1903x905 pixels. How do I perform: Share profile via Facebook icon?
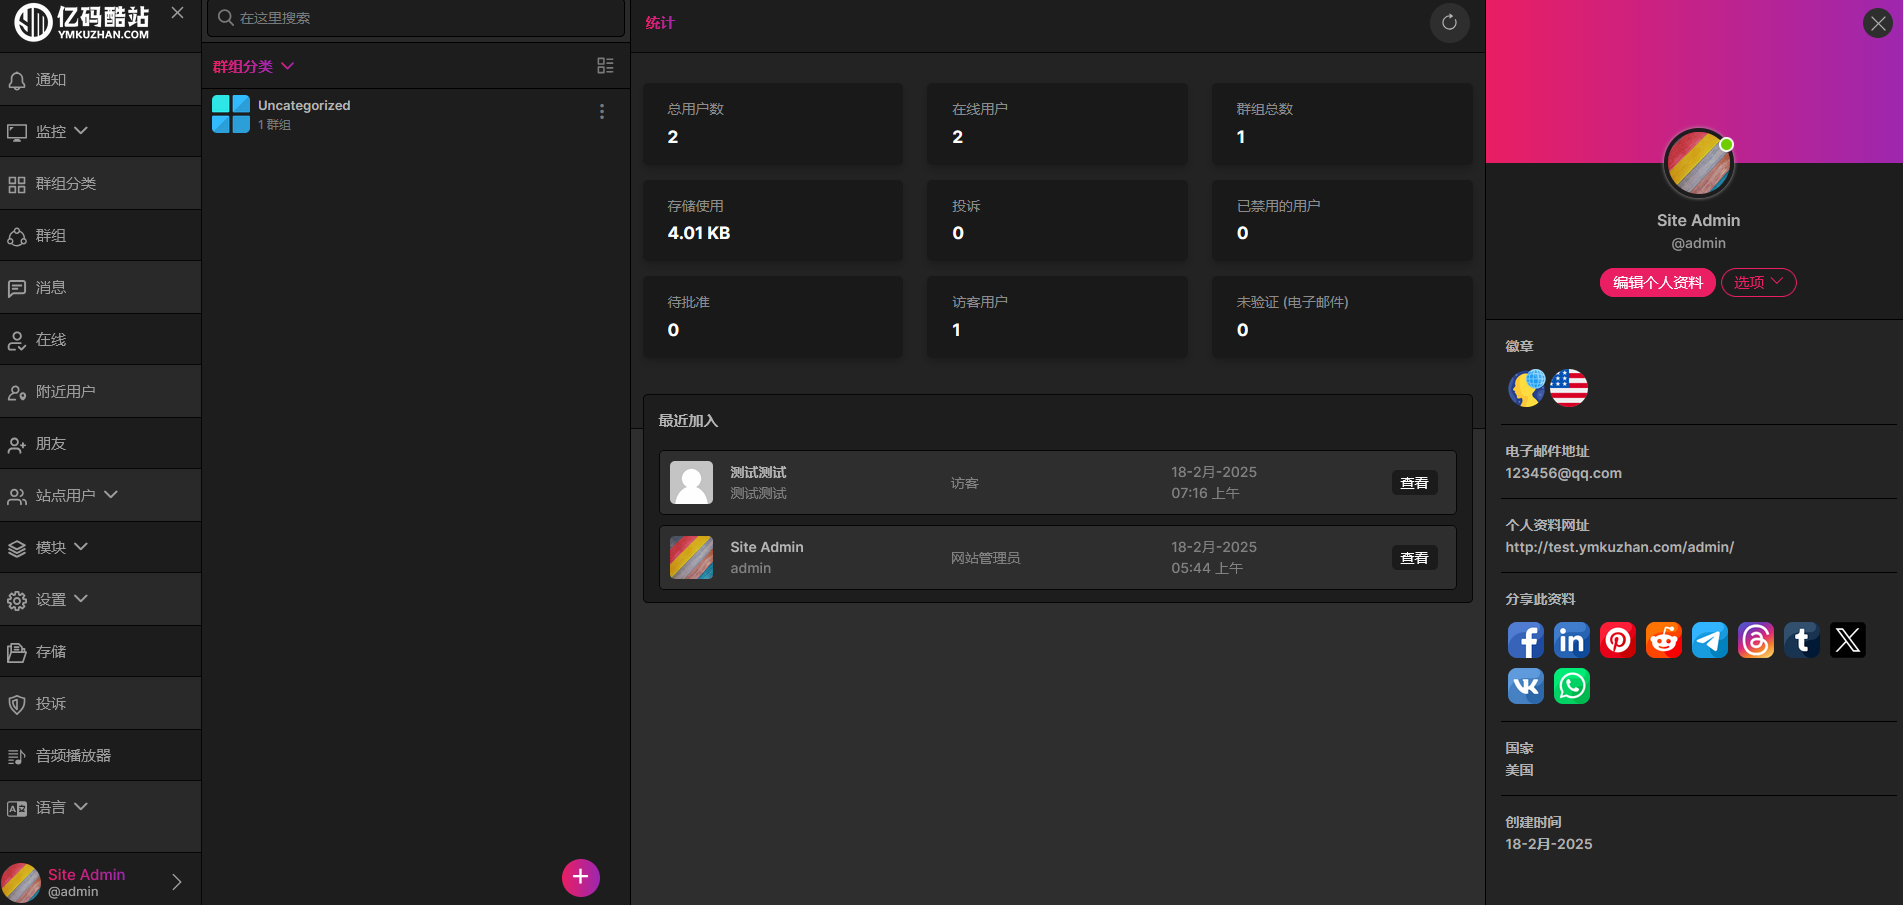click(1525, 640)
